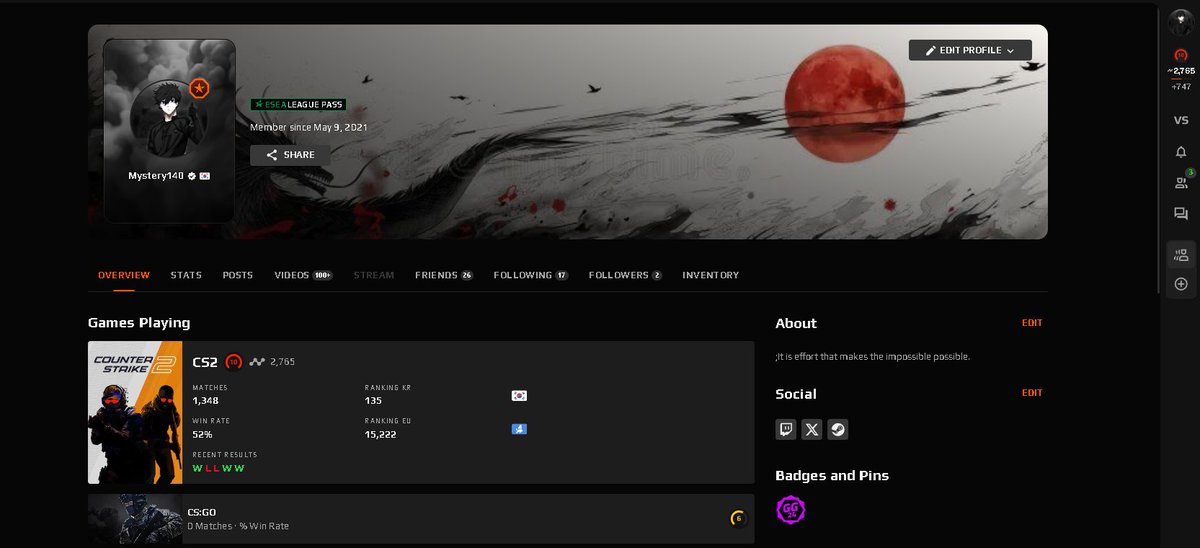Click the ESEA League Pass badge
This screenshot has height=548, width=1200.
point(298,104)
